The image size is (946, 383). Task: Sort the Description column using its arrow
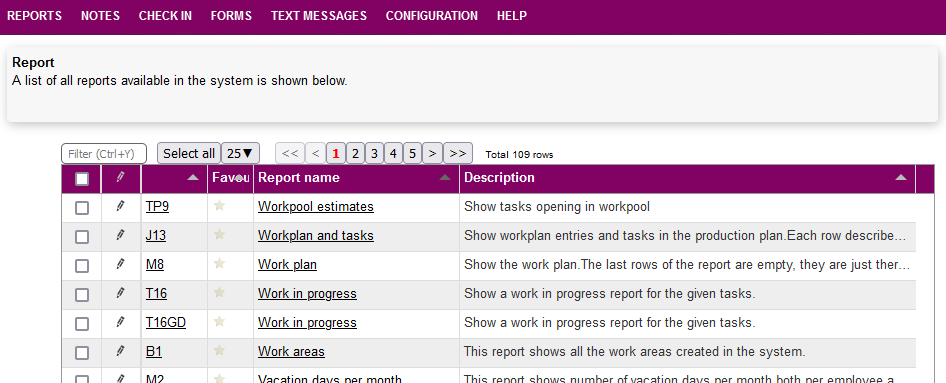901,177
